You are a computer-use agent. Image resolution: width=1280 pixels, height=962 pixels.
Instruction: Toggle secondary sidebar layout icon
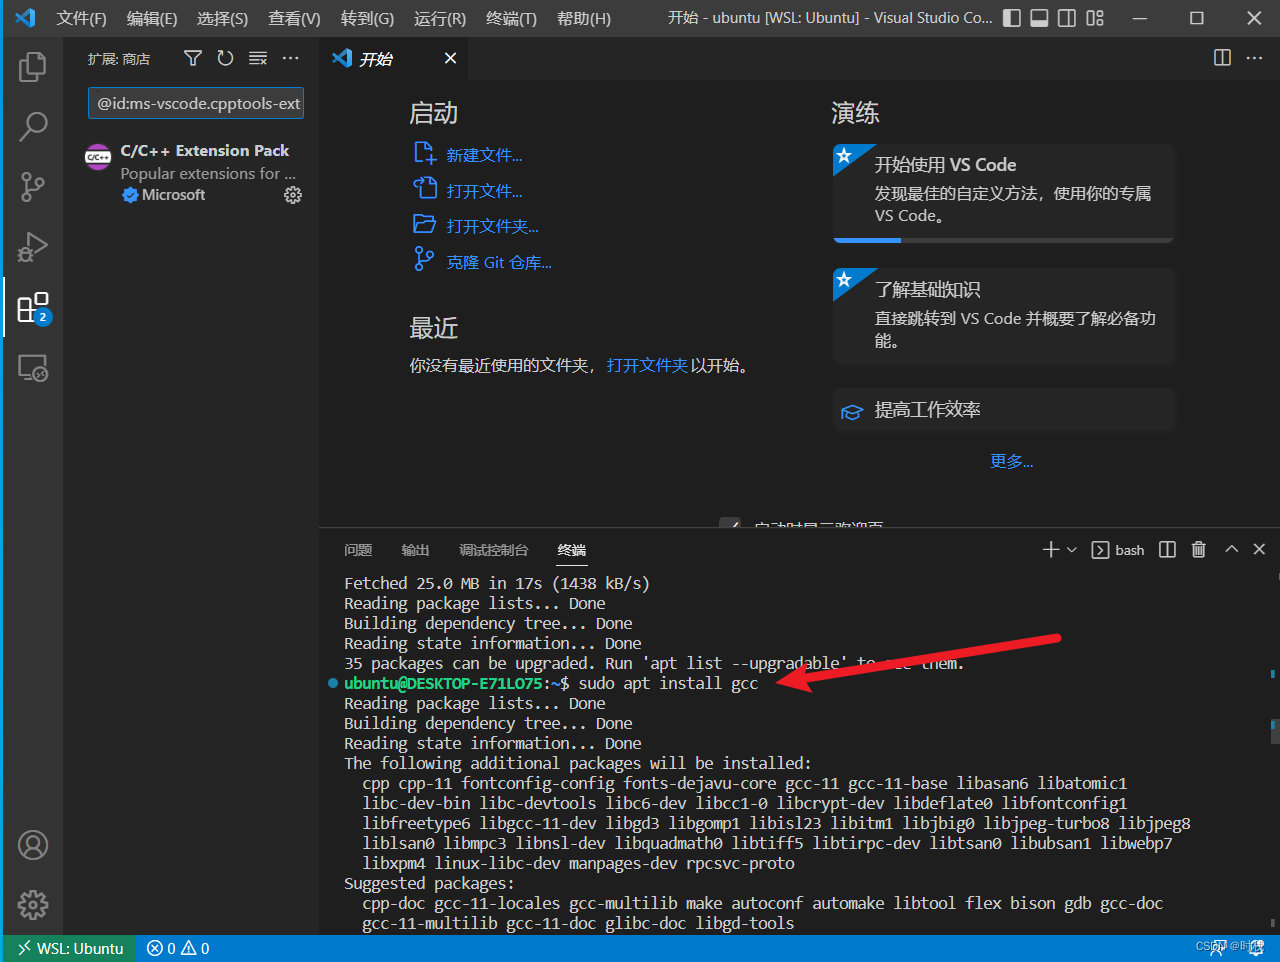(1067, 18)
